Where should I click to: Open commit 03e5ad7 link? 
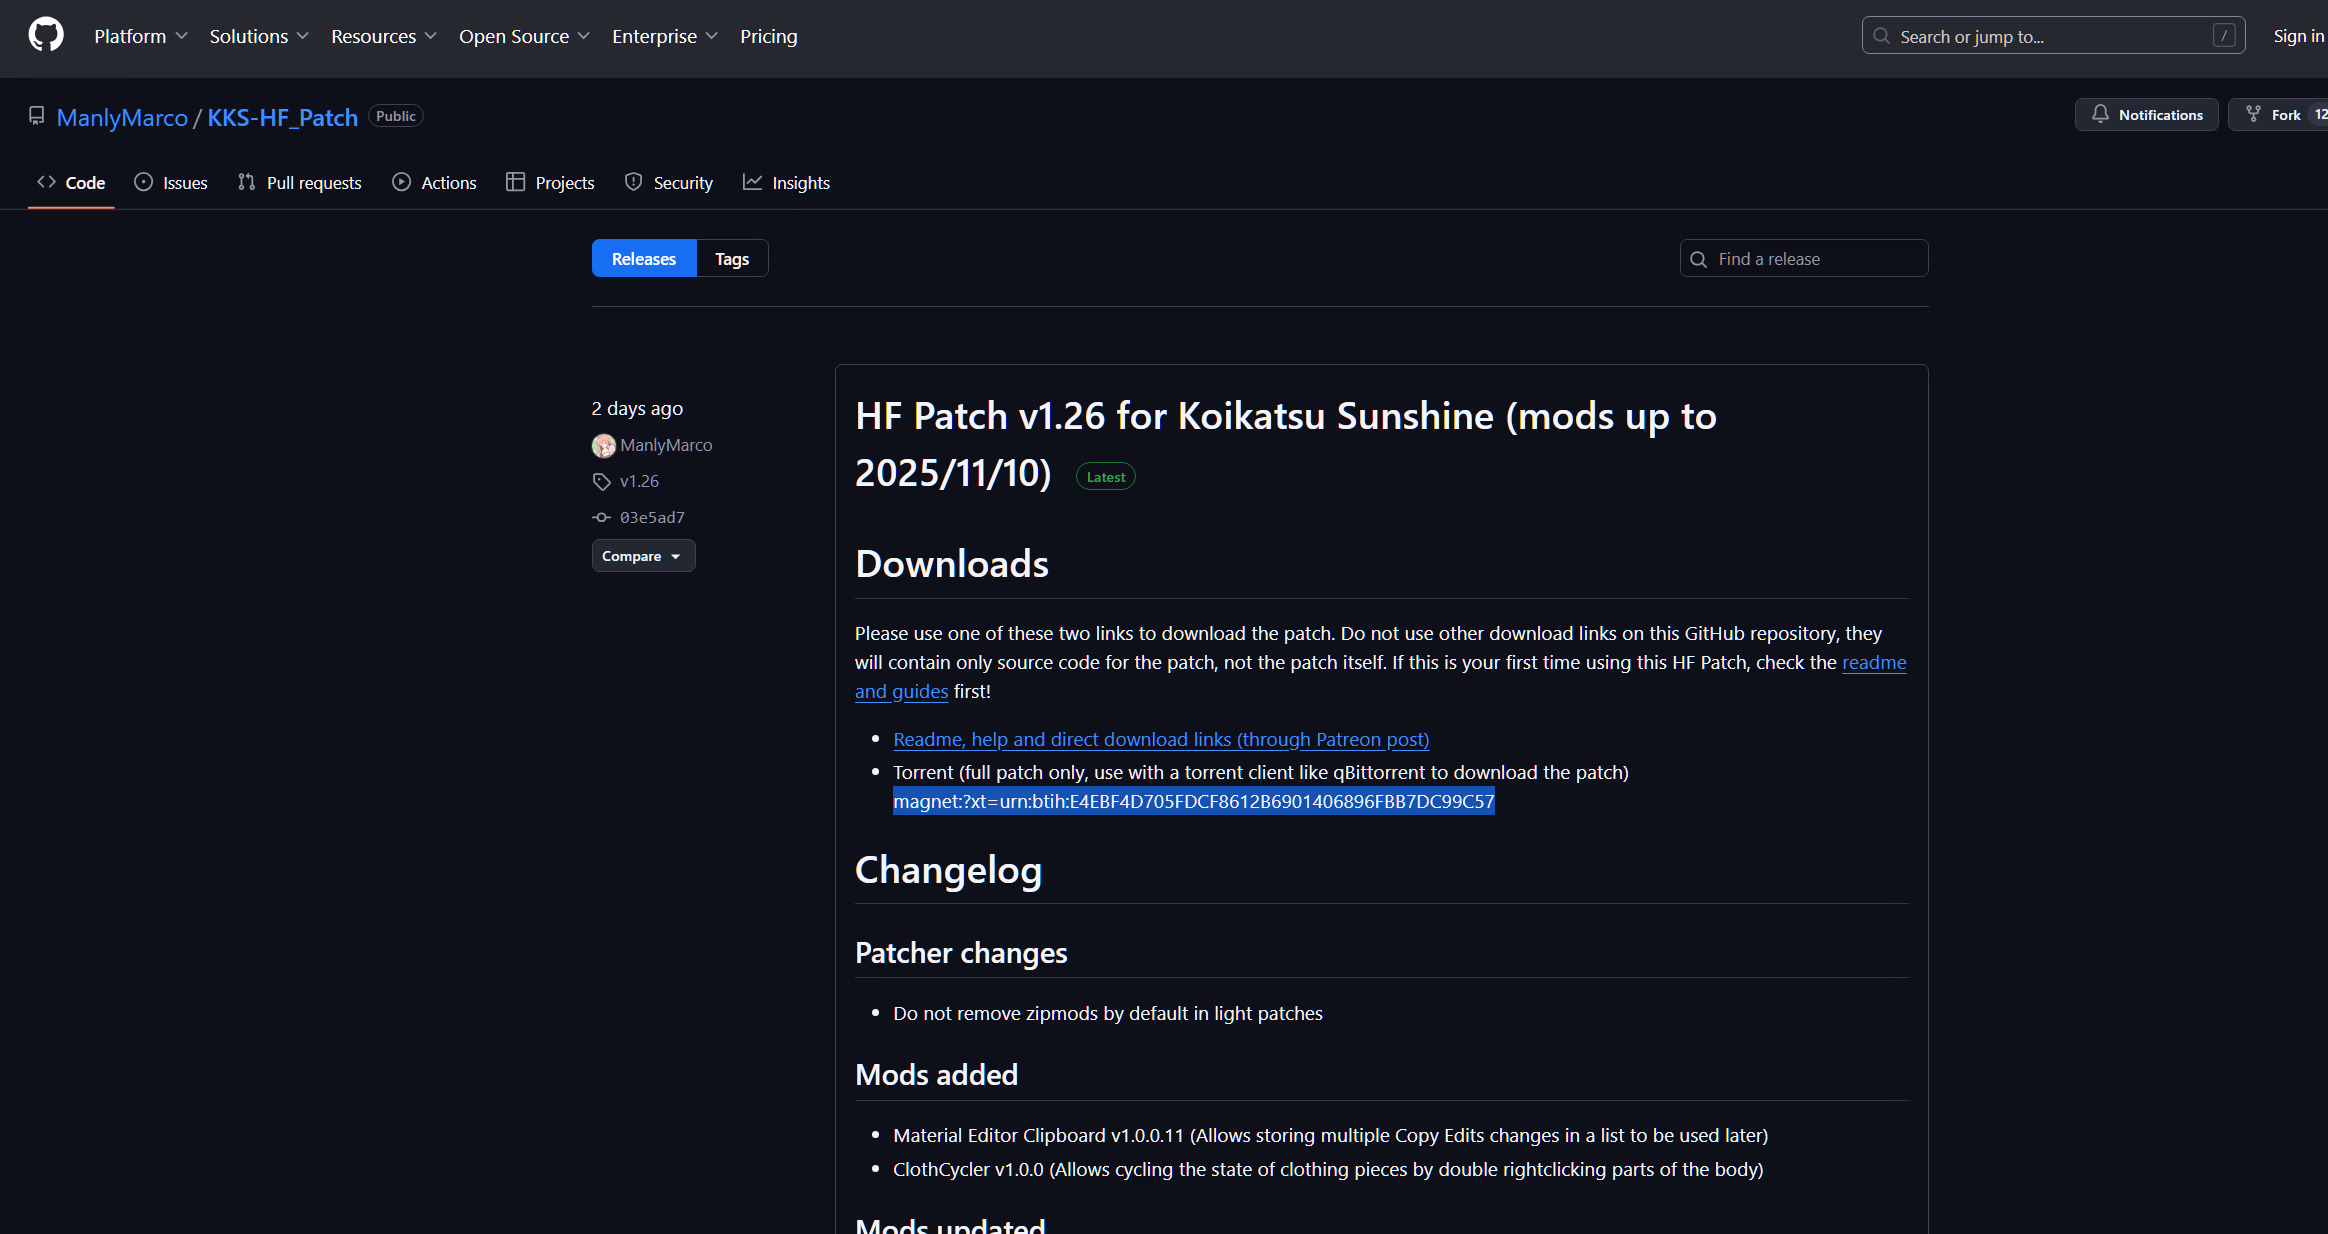coord(652,517)
